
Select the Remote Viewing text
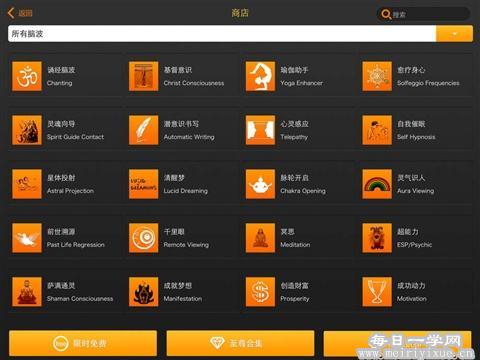[x=186, y=245]
